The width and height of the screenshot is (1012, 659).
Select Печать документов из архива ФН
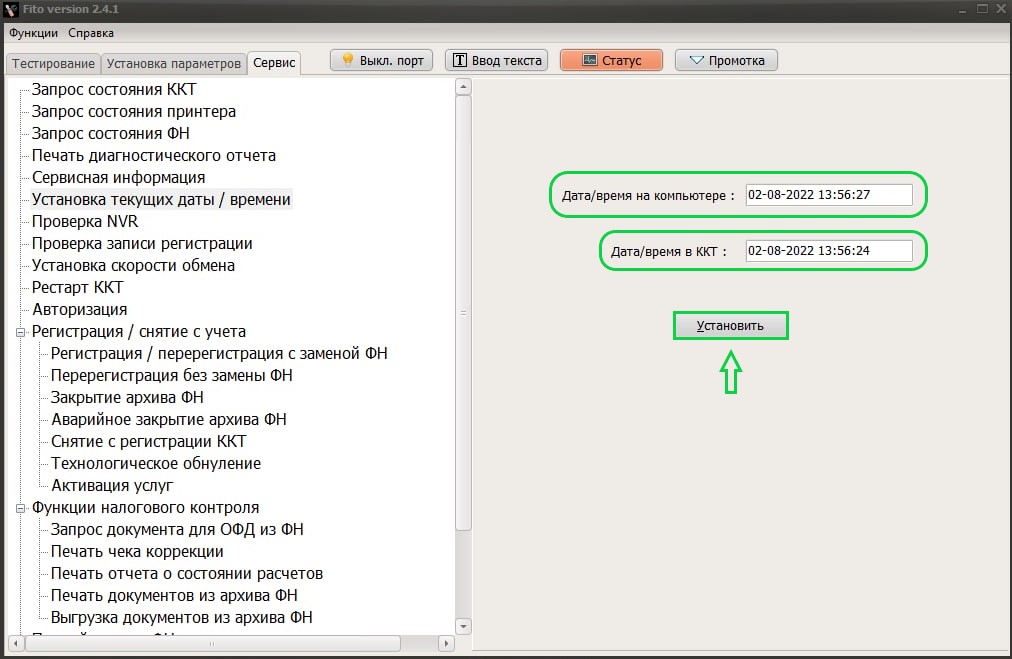coord(174,595)
